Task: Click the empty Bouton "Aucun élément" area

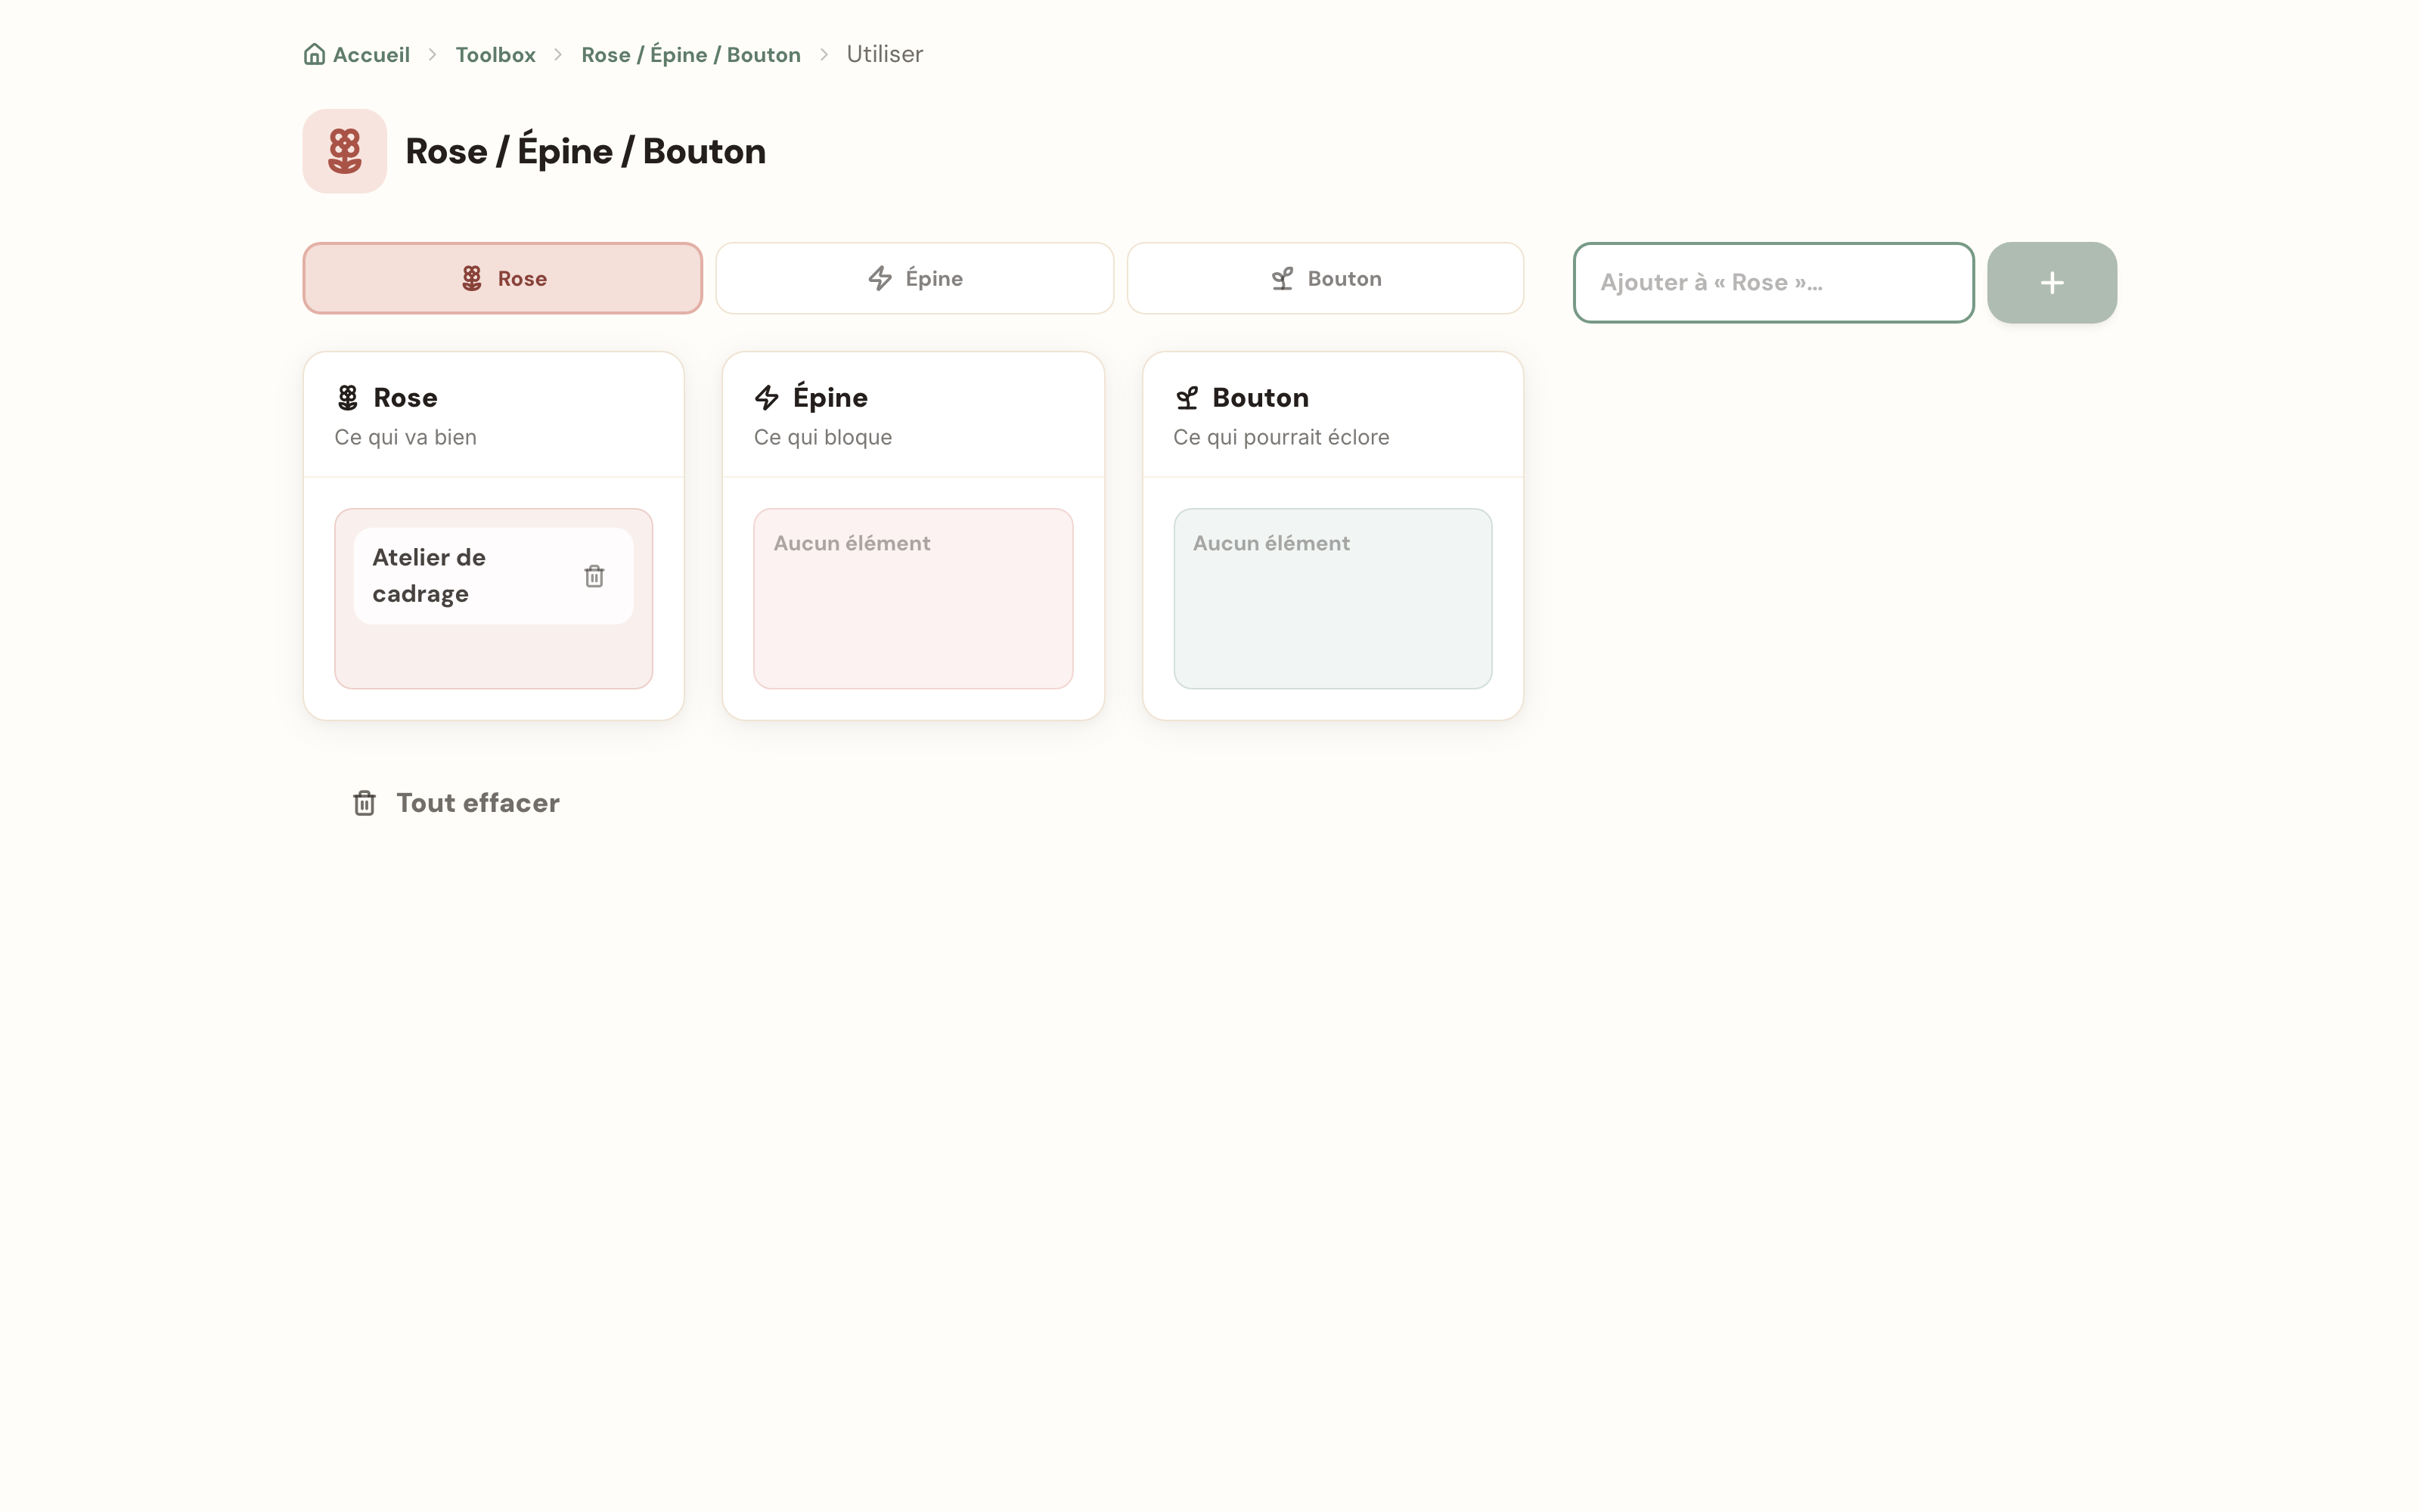Action: (1332, 599)
